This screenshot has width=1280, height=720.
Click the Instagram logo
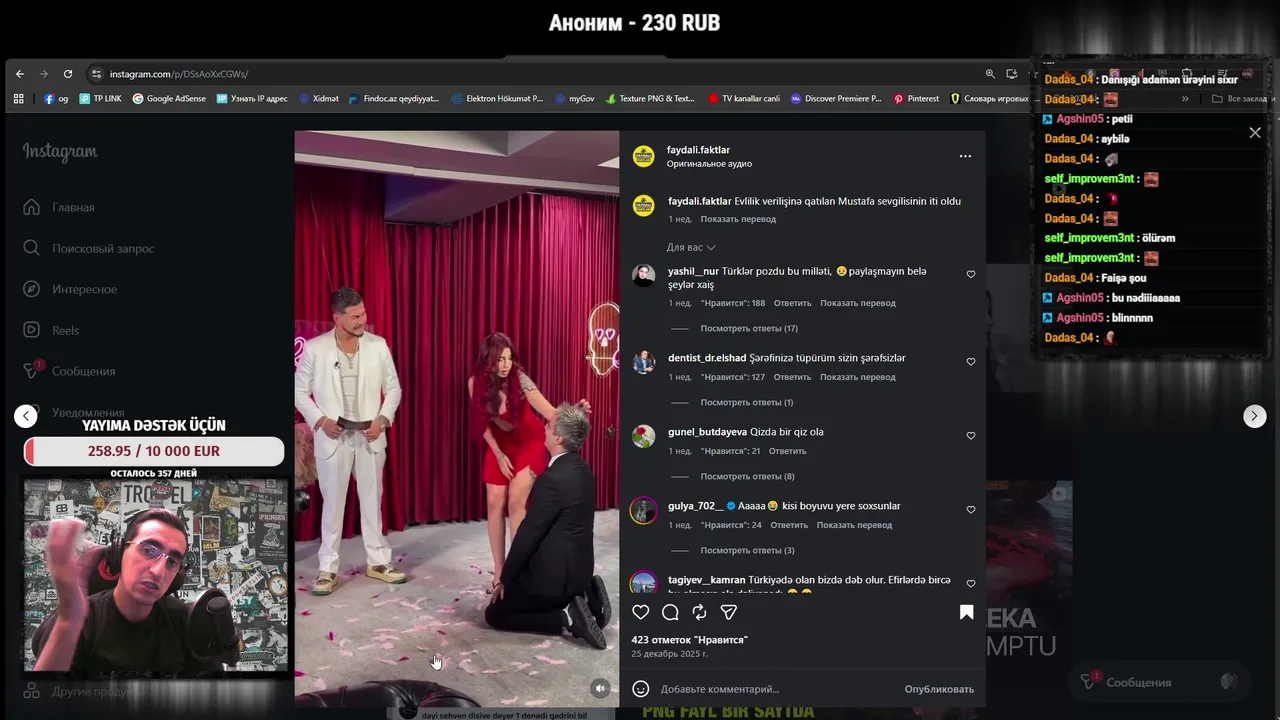click(60, 152)
